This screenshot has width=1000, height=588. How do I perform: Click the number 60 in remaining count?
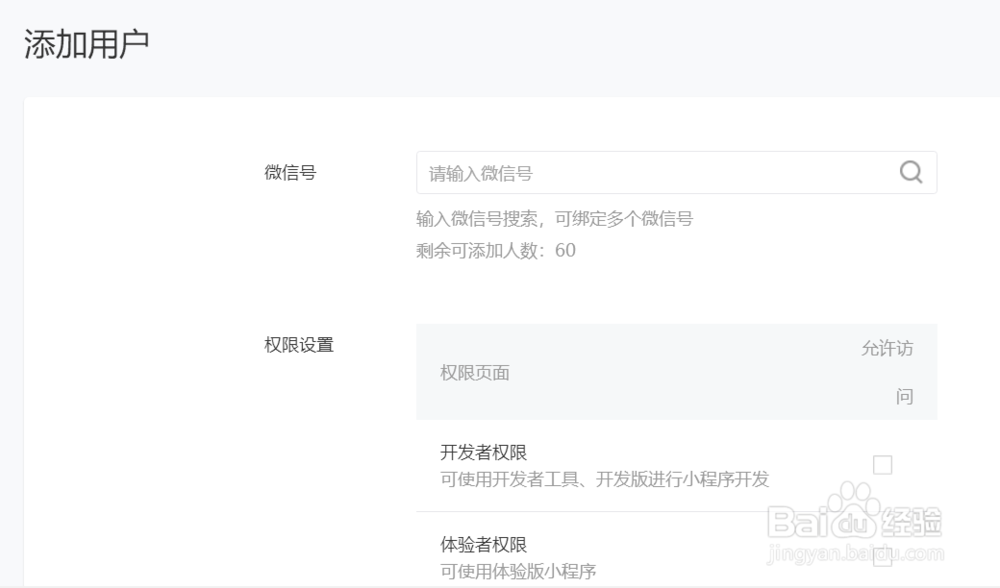click(x=565, y=250)
